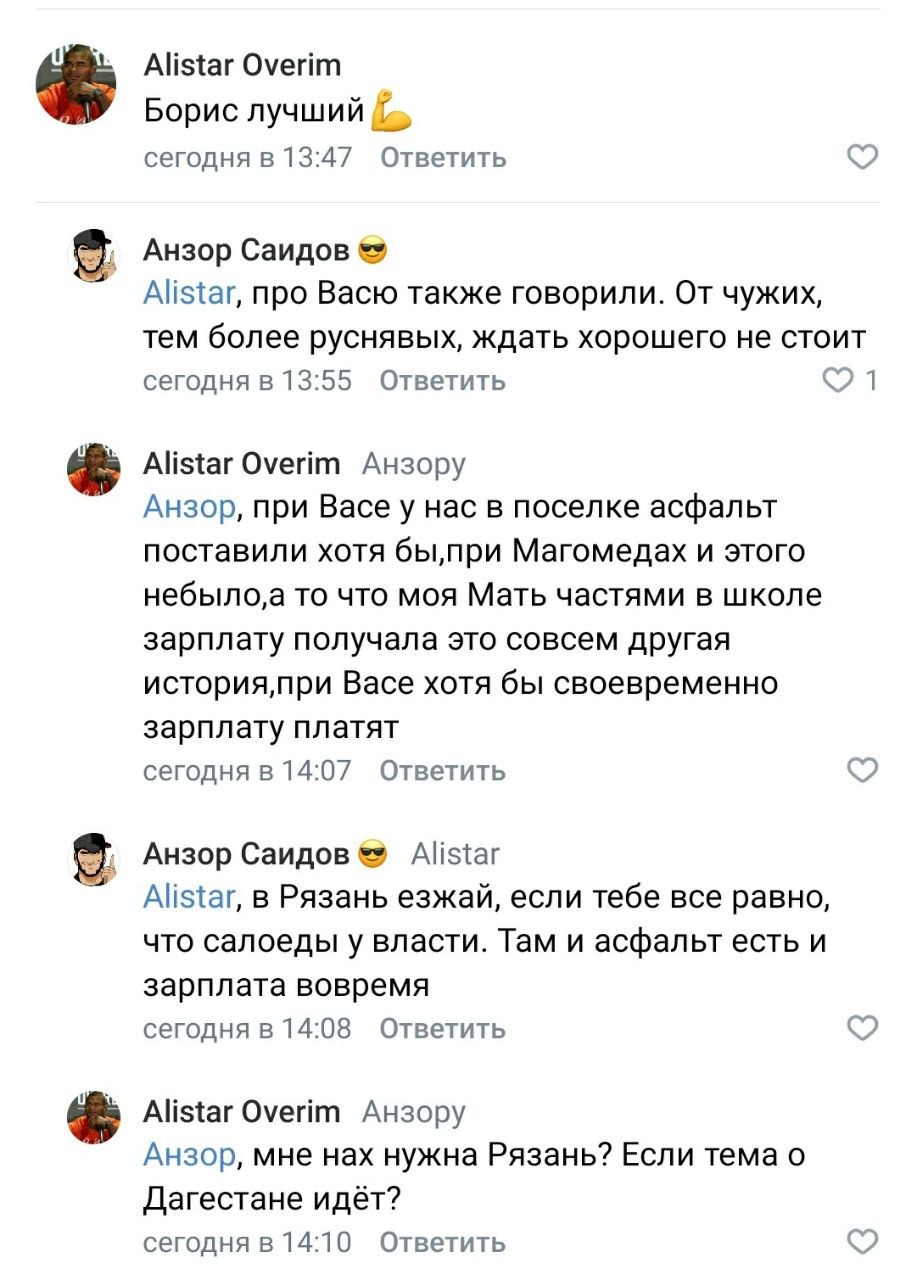Click the timestamp "сегодня в 14:10"

click(x=248, y=1243)
